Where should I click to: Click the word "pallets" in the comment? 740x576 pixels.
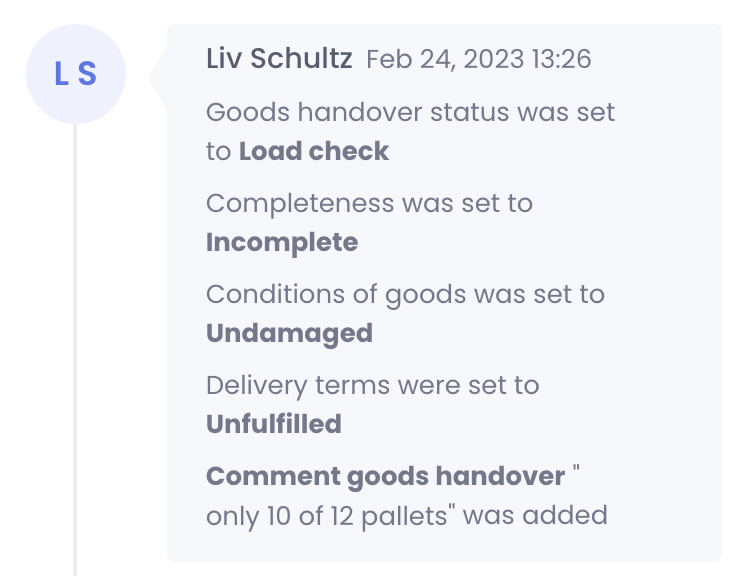(x=422, y=516)
